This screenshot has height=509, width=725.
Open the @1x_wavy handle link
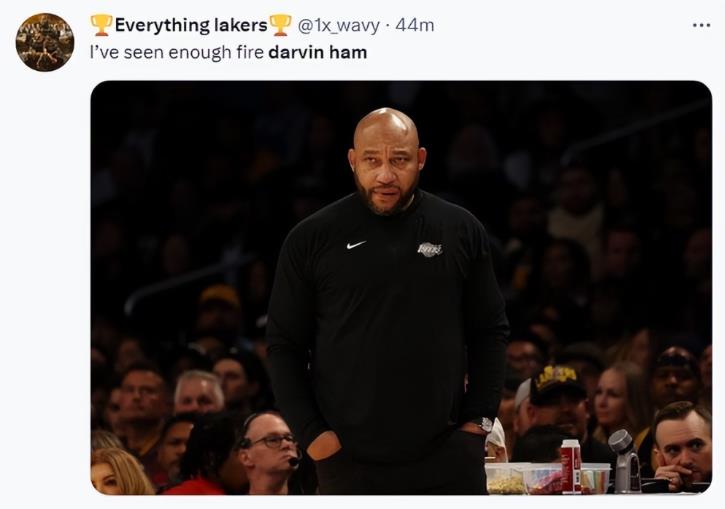pyautogui.click(x=339, y=25)
